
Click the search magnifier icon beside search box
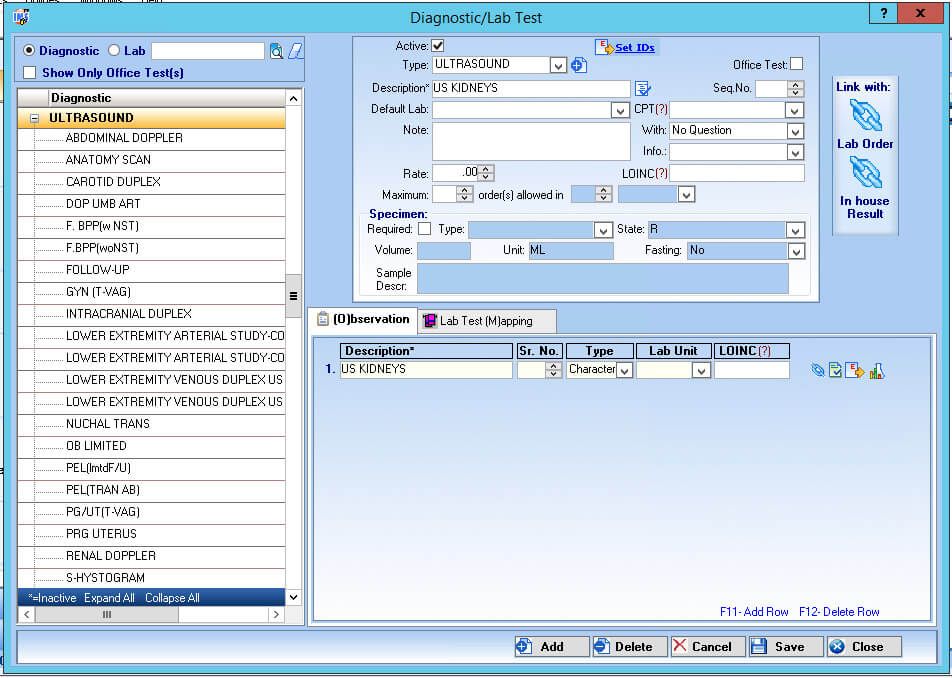276,51
